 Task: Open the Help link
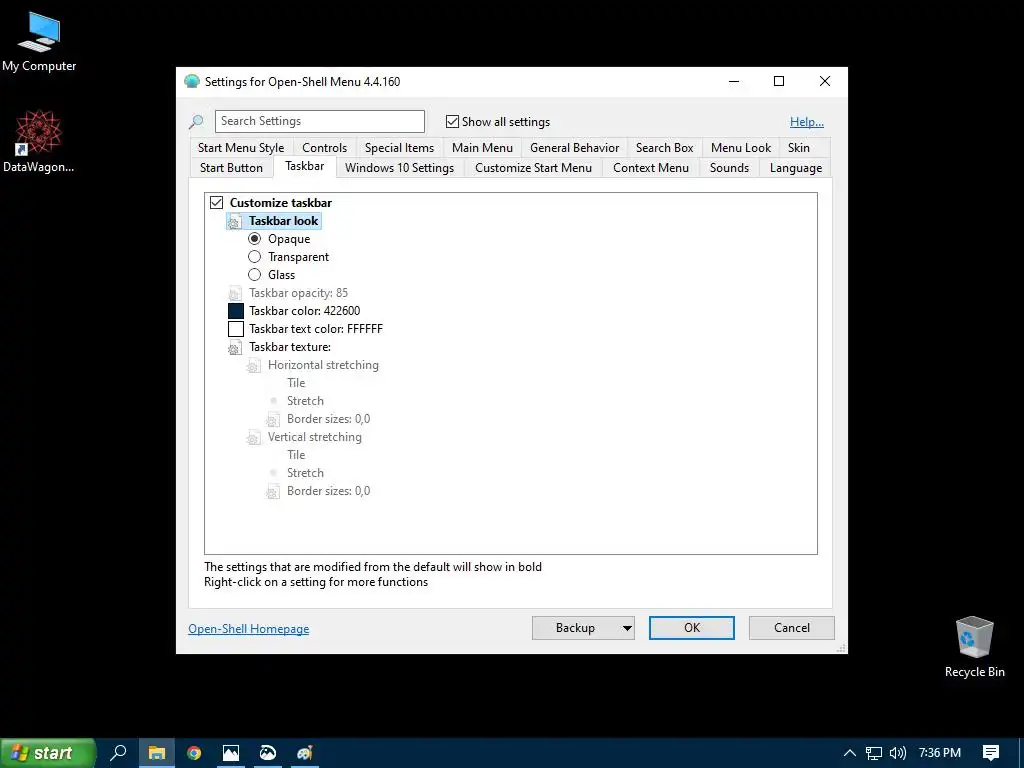click(807, 121)
